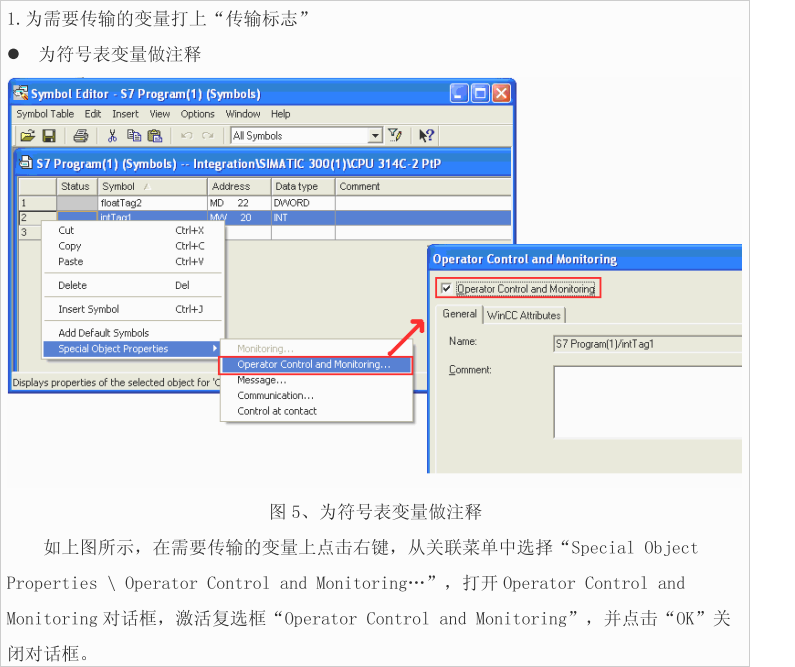795x667 pixels.
Task: Choose Delete from context menu
Action: 132,285
